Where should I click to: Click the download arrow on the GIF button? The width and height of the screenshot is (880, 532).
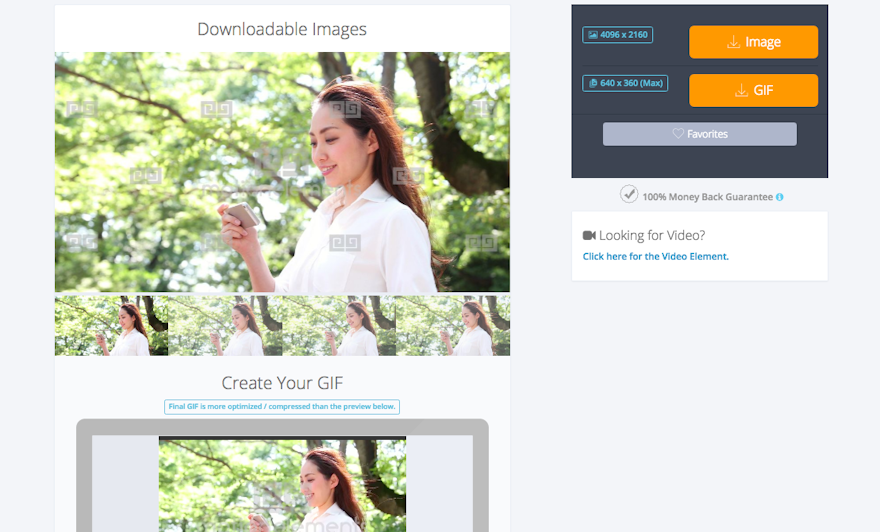pyautogui.click(x=741, y=91)
